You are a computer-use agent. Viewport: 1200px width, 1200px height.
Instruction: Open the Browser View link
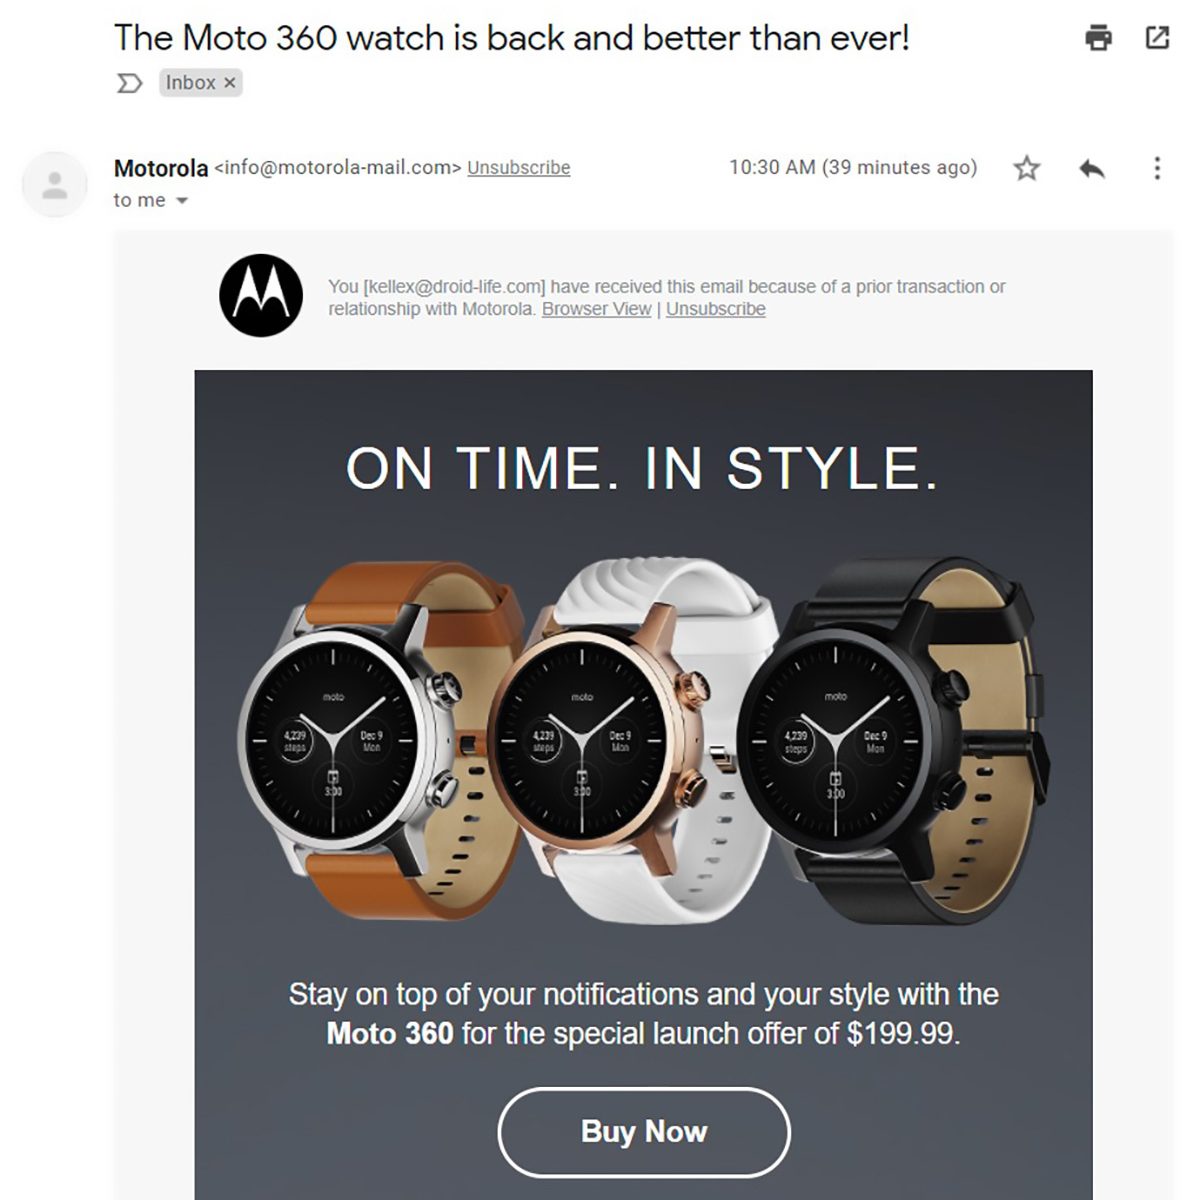coord(596,309)
